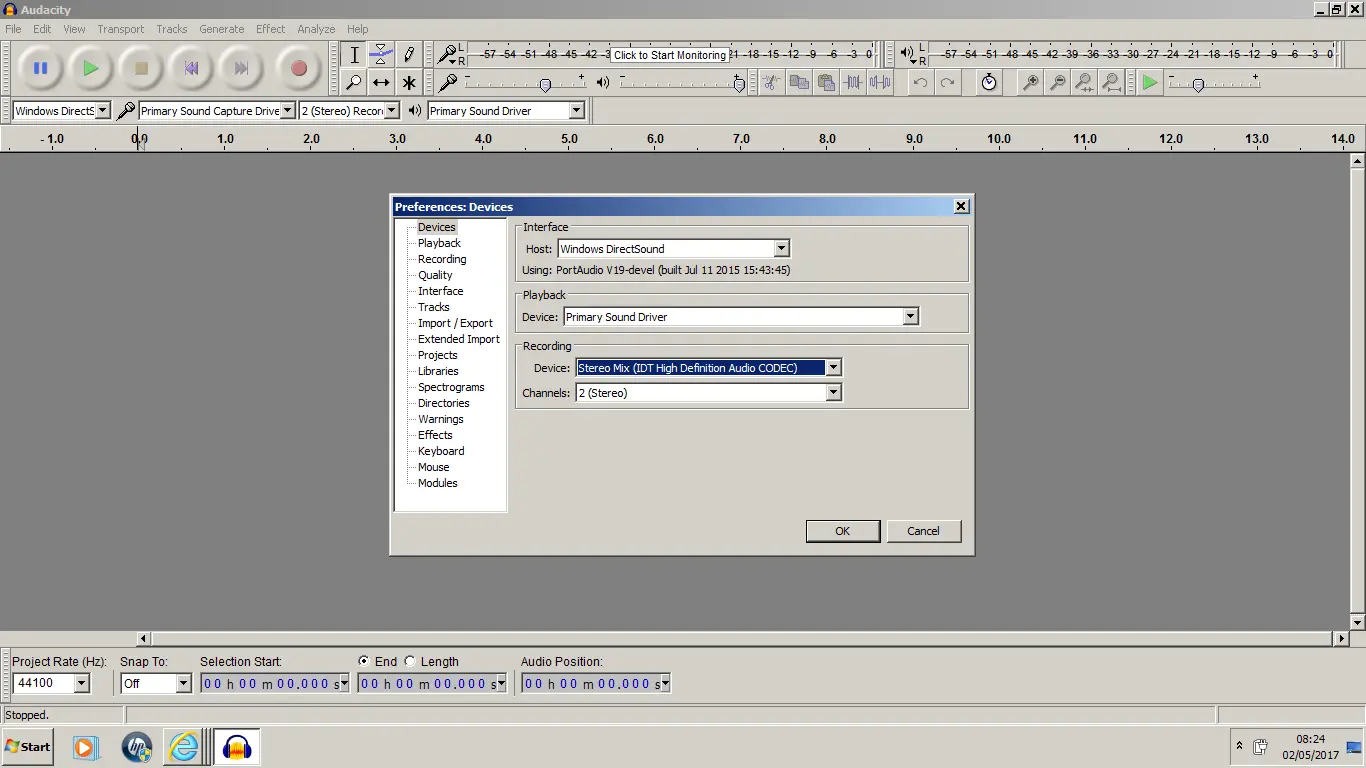Click the Fit Project zoom icon
The width and height of the screenshot is (1366, 768).
pos(1111,82)
